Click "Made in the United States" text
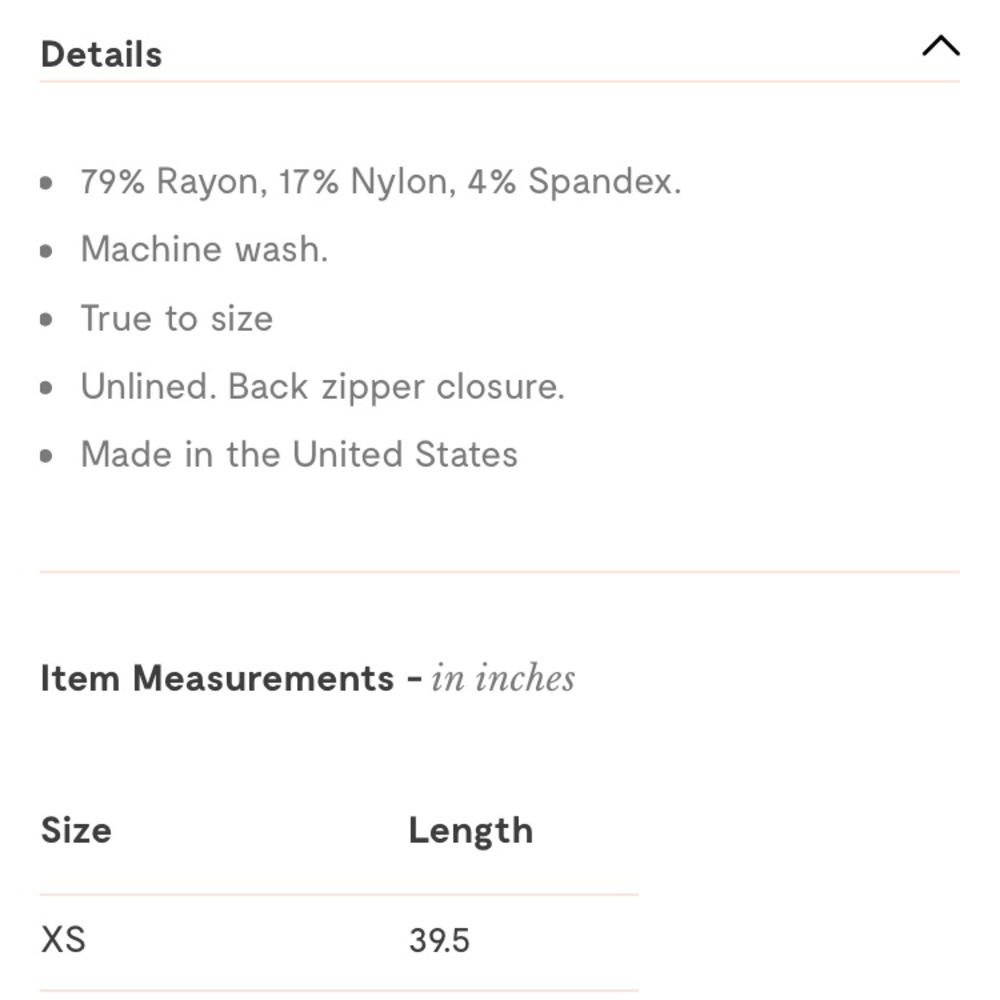 (x=299, y=455)
